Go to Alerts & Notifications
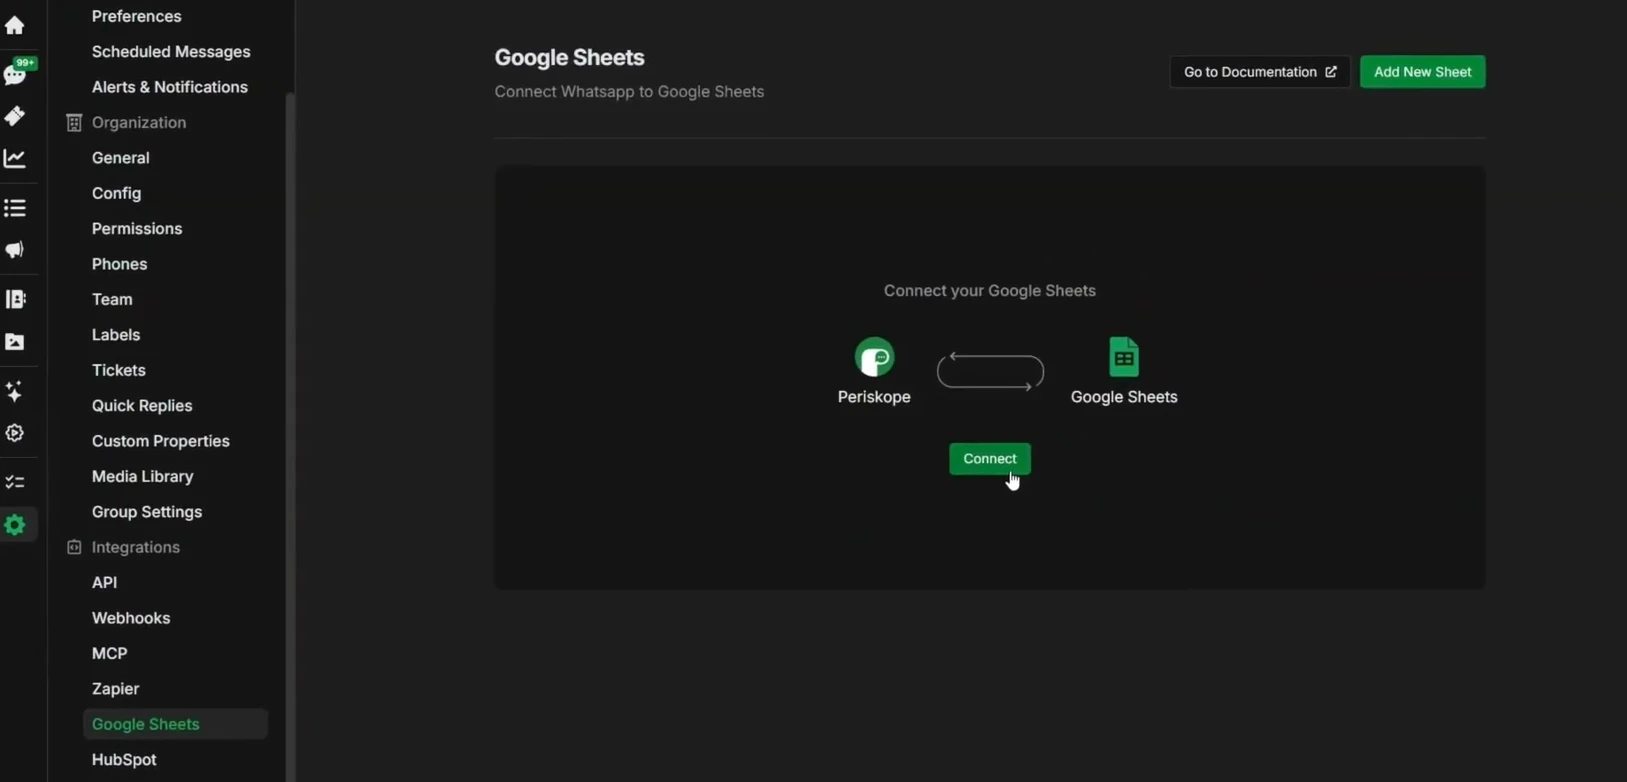Screen dimensions: 1627x782 click(x=170, y=87)
